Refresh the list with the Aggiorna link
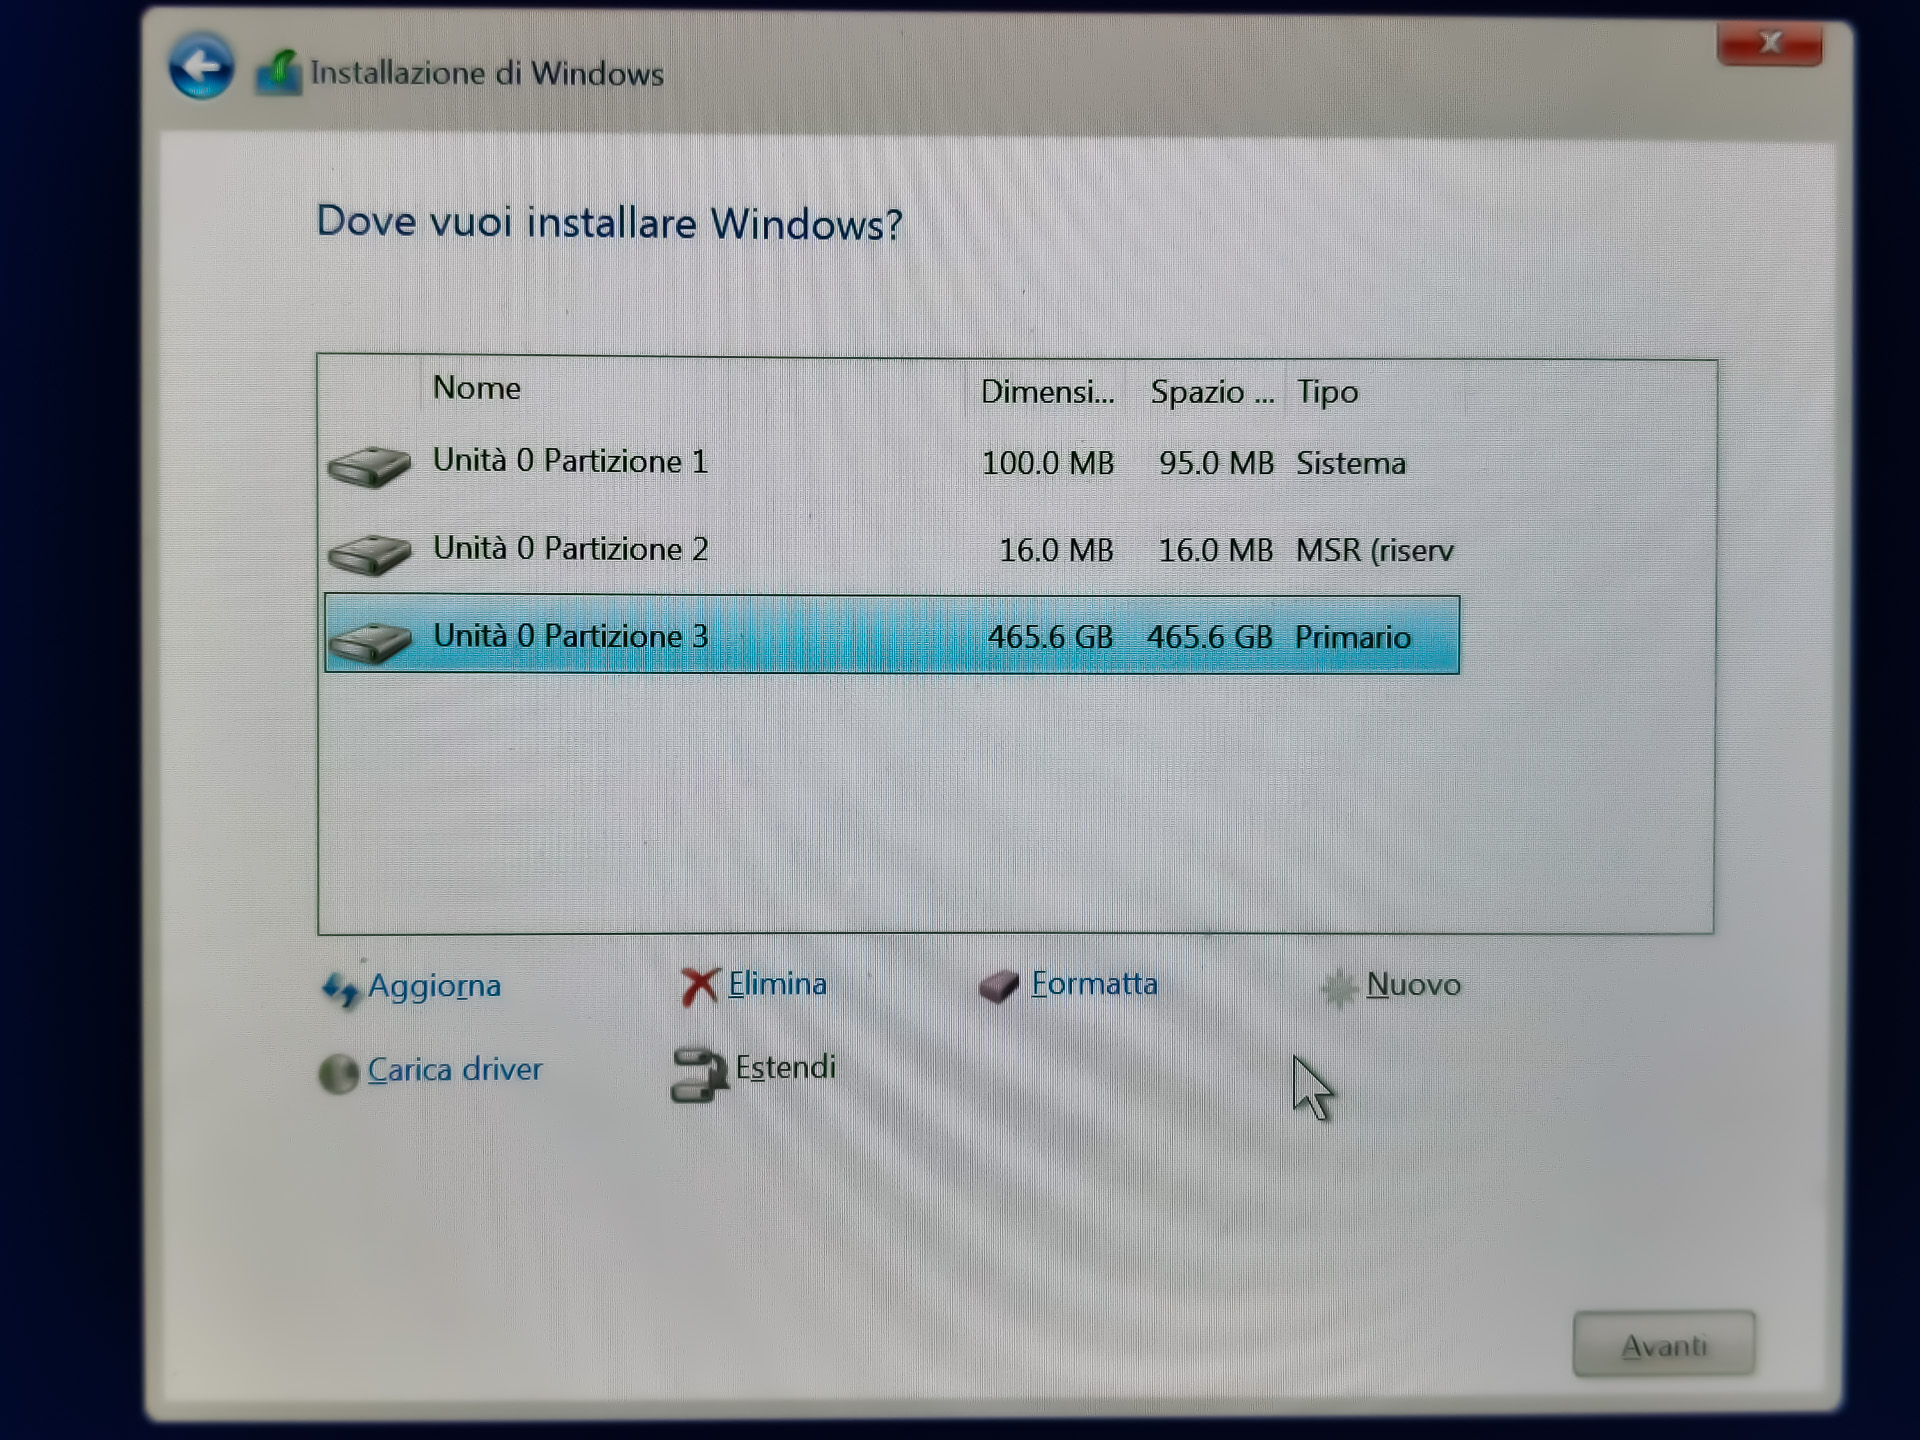This screenshot has height=1440, width=1920. coord(434,986)
